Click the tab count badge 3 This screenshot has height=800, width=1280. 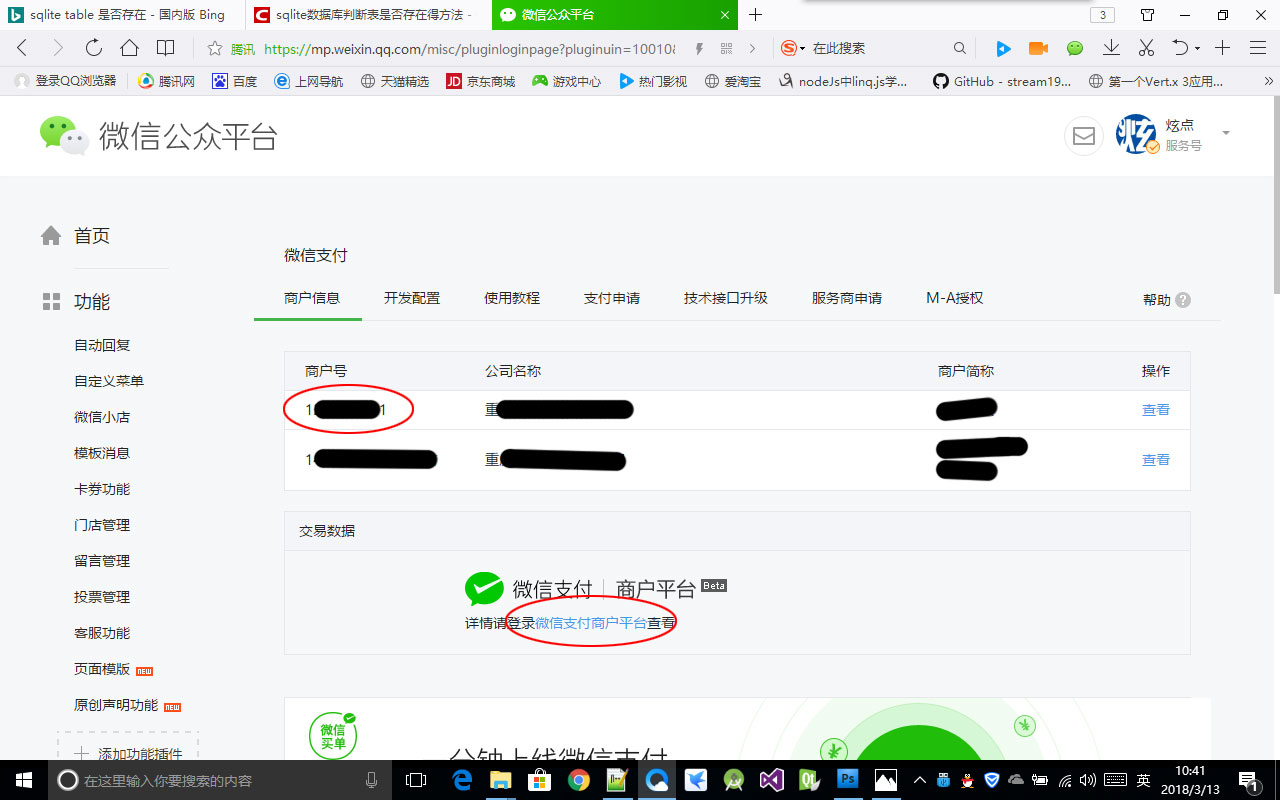click(1102, 15)
